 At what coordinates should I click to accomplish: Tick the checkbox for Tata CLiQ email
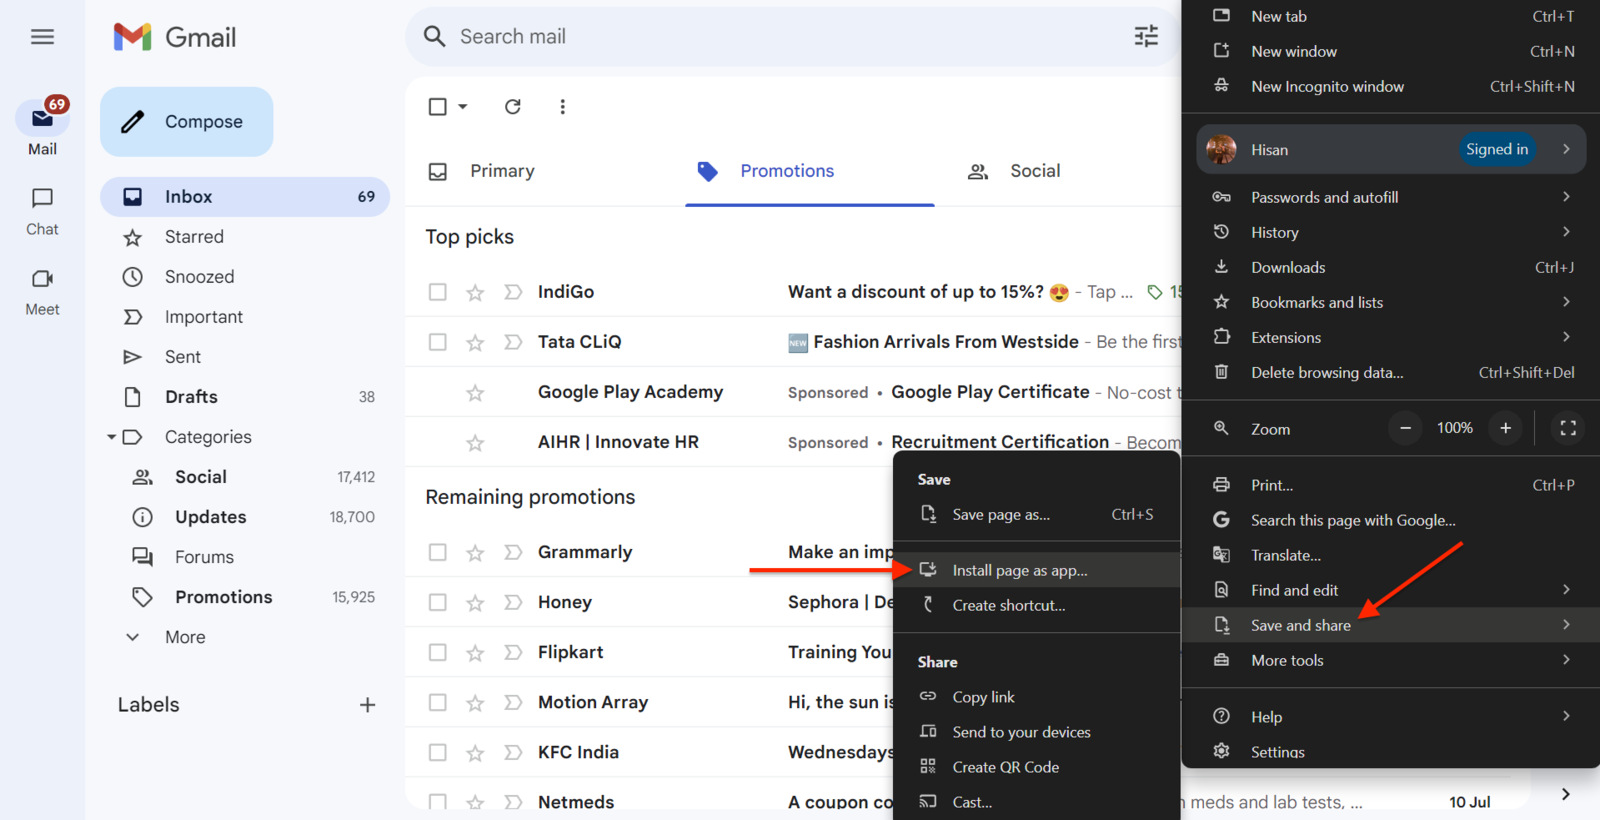(x=437, y=342)
